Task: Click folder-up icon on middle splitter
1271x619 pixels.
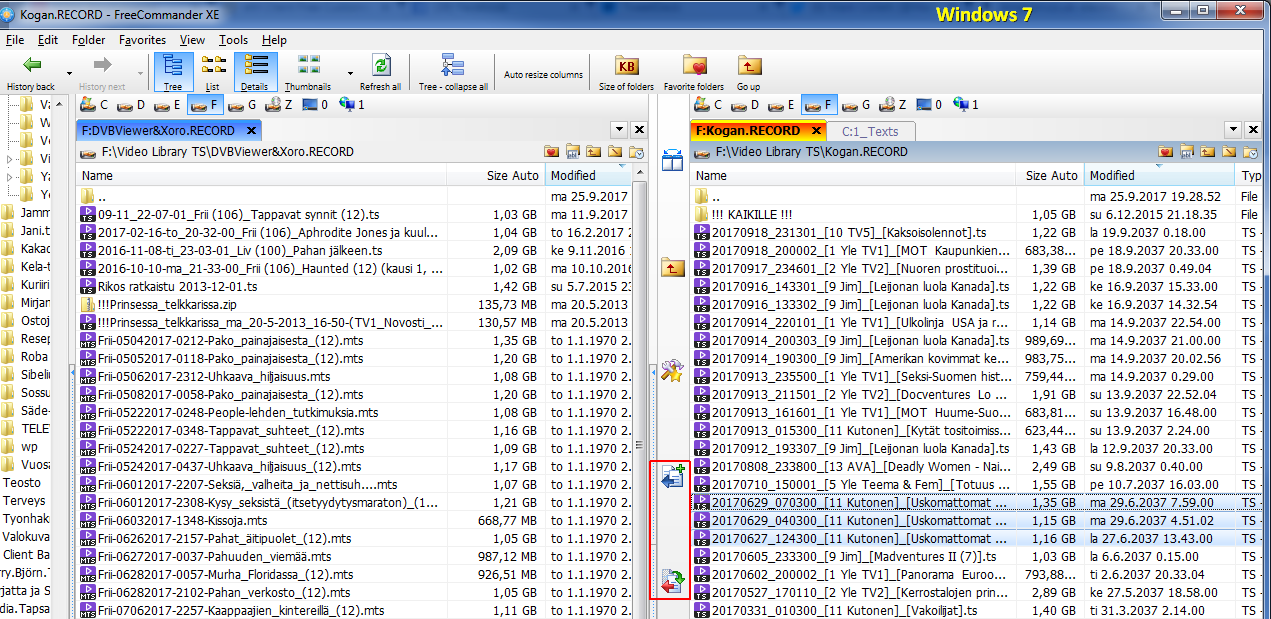Action: point(672,267)
